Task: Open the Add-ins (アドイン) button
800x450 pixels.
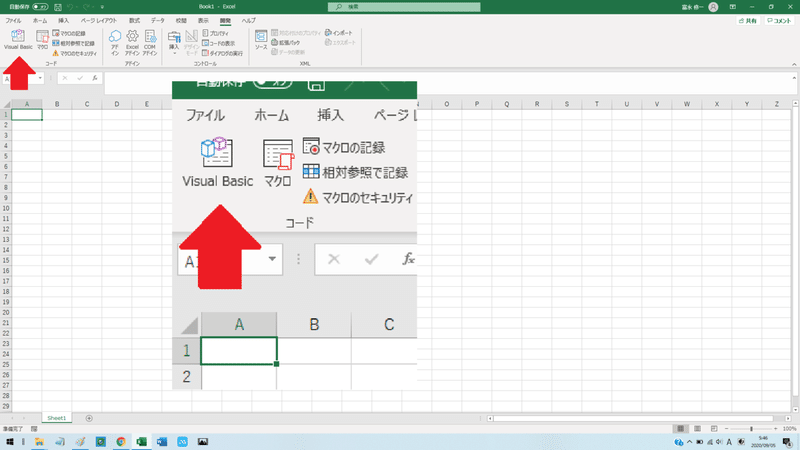Action: (x=115, y=43)
